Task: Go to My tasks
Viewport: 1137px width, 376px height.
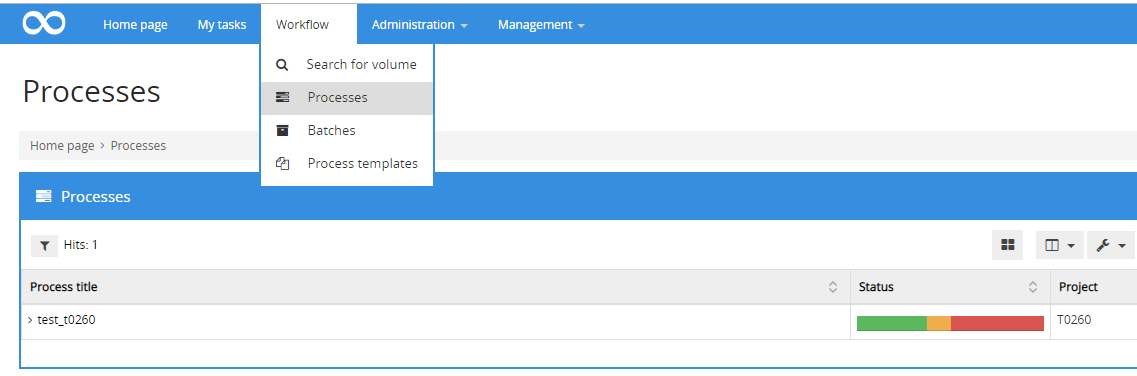Action: [222, 25]
